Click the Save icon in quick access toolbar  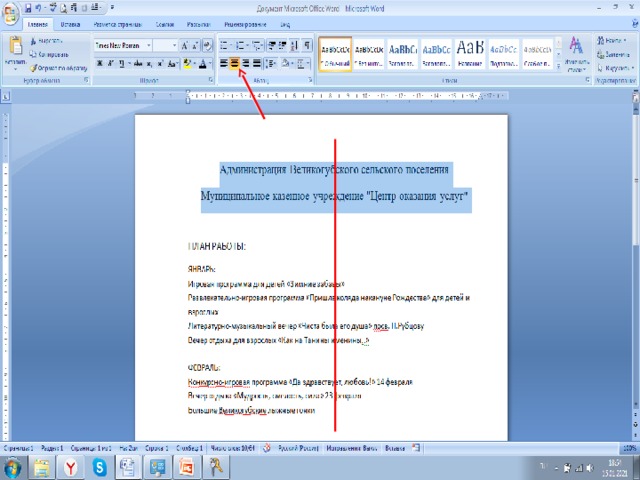(26, 7)
